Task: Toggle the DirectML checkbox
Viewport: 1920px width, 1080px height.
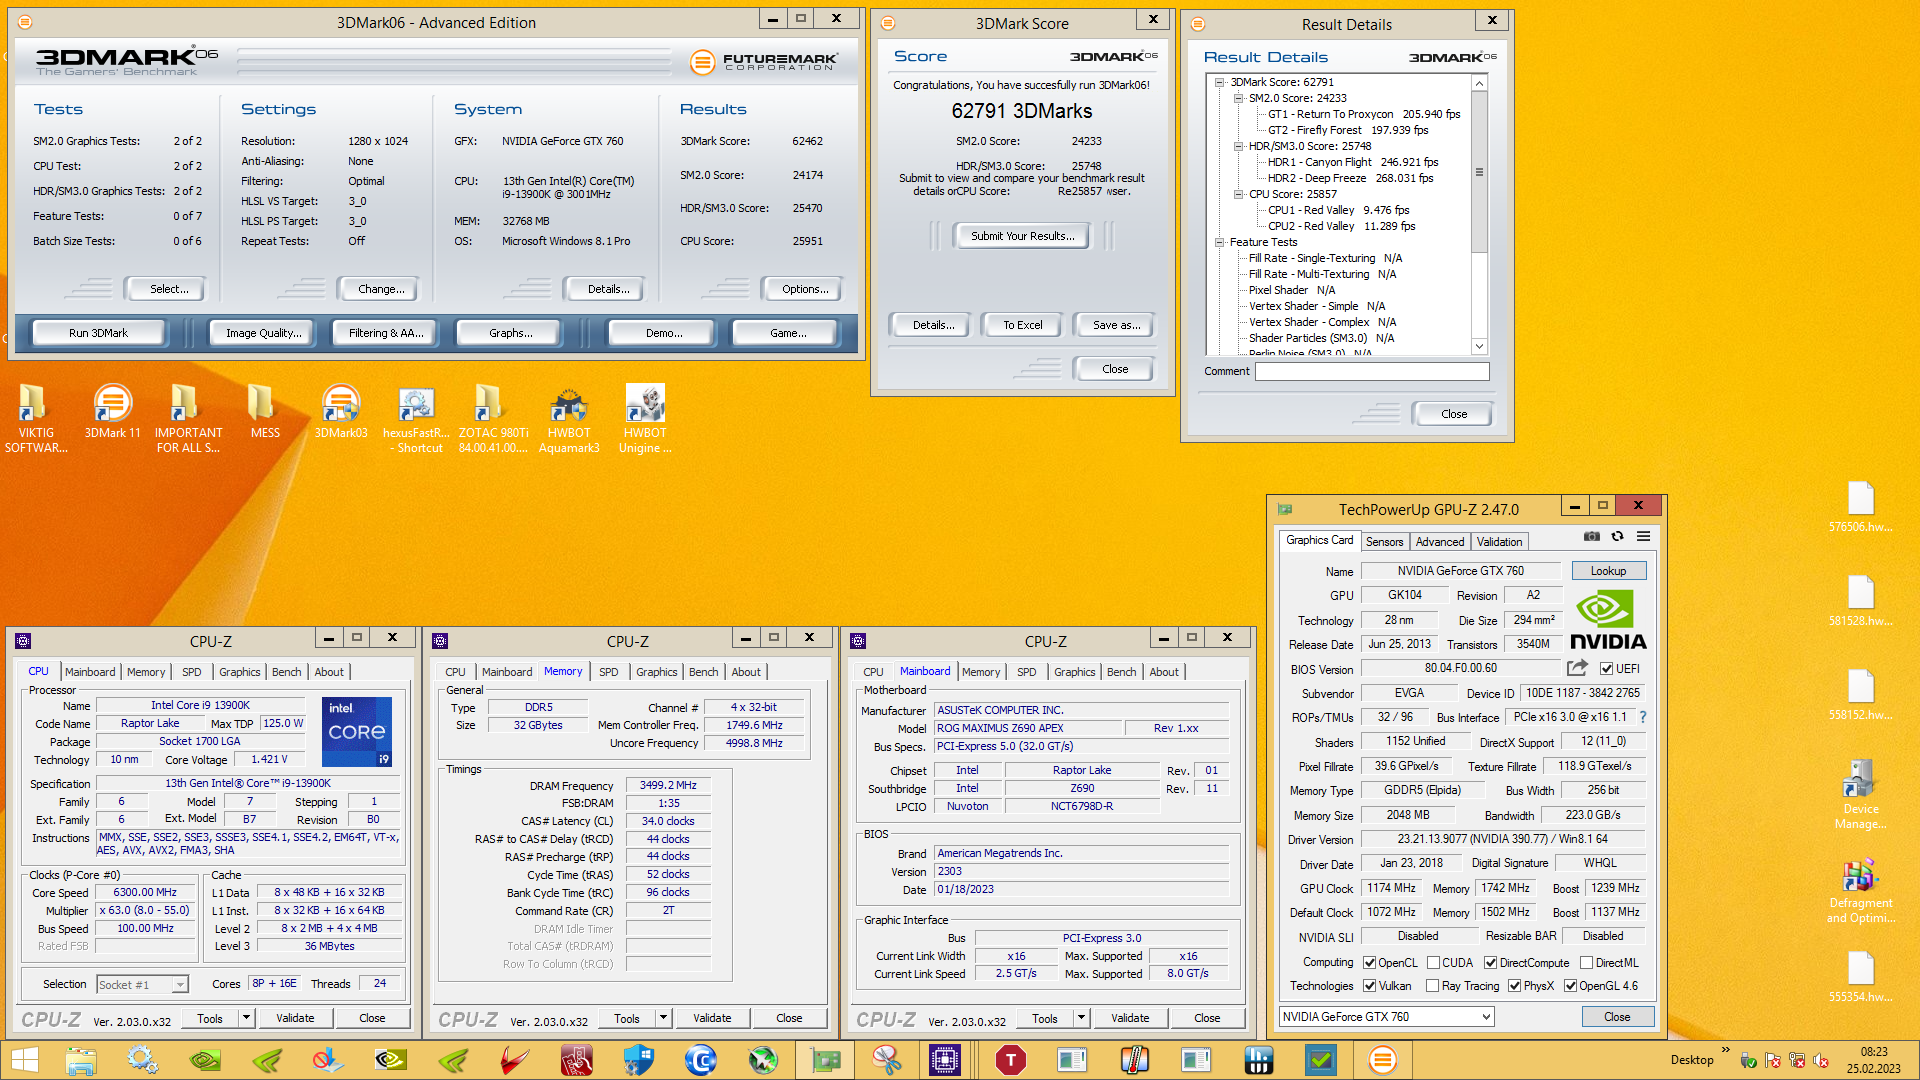Action: tap(1586, 963)
